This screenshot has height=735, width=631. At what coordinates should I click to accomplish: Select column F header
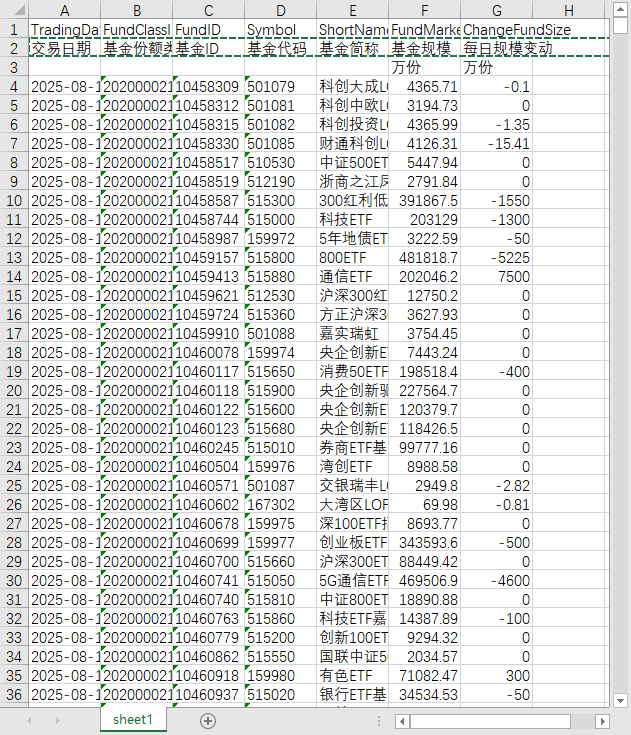click(425, 10)
